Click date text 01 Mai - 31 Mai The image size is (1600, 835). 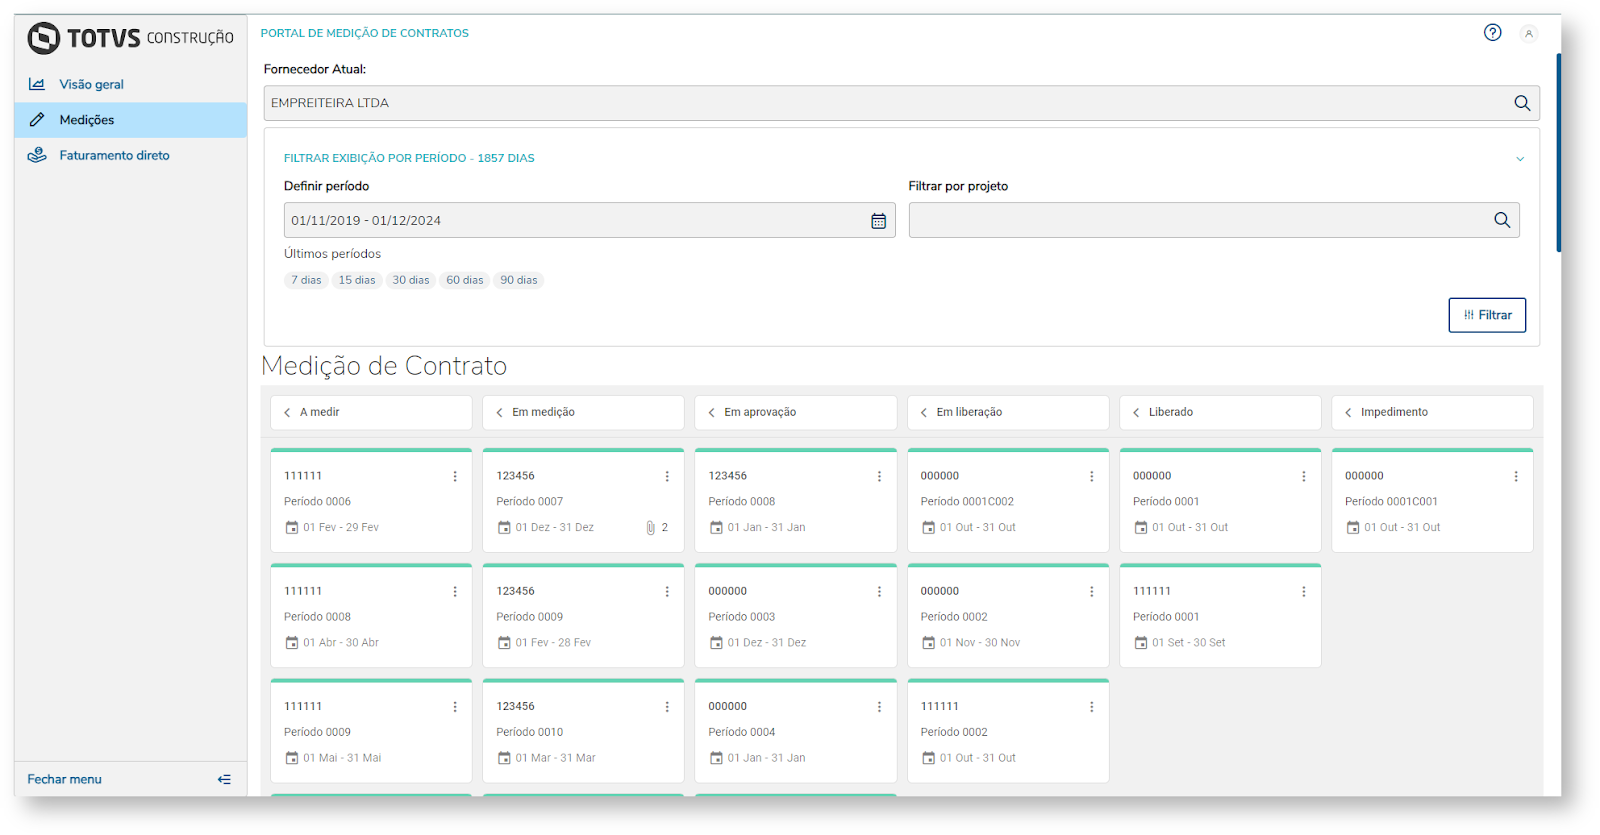[x=342, y=758]
